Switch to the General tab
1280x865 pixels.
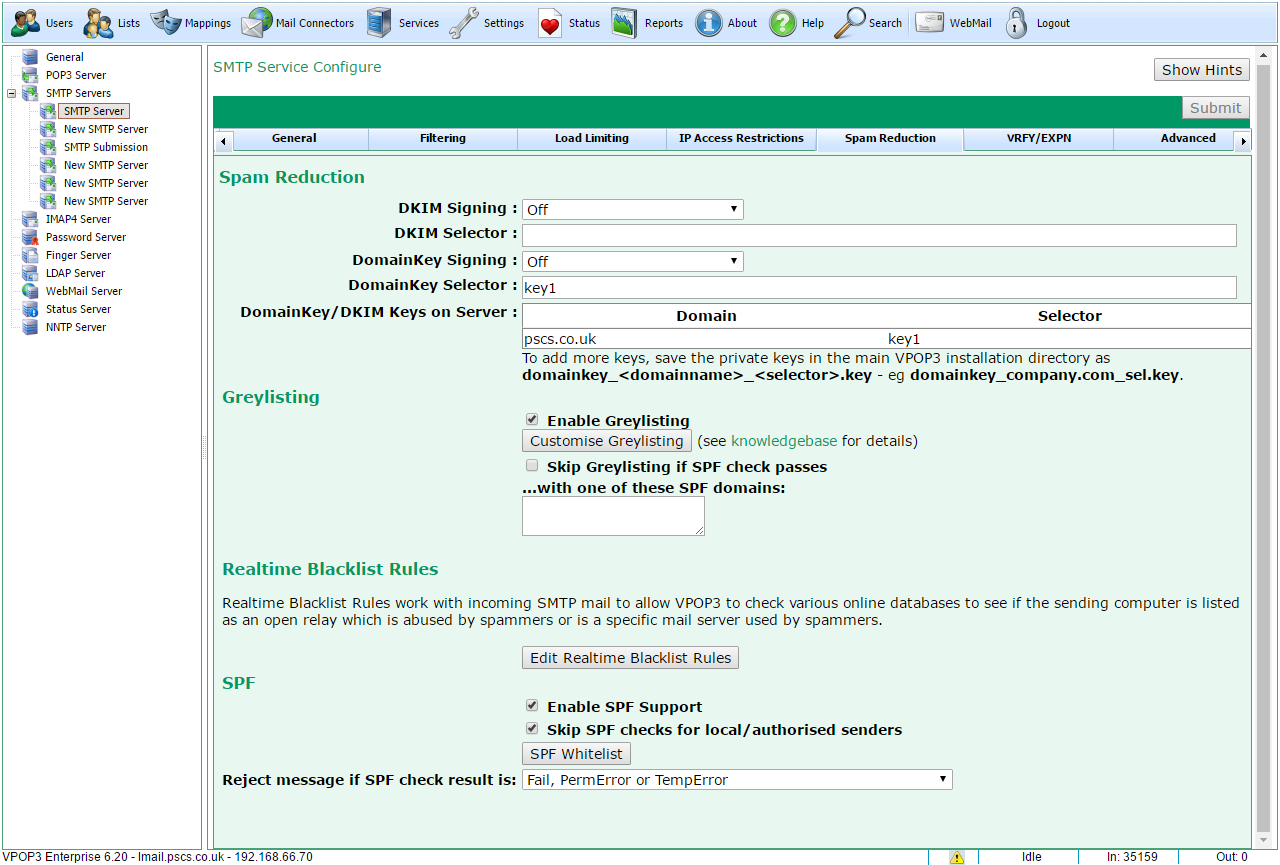pyautogui.click(x=294, y=138)
